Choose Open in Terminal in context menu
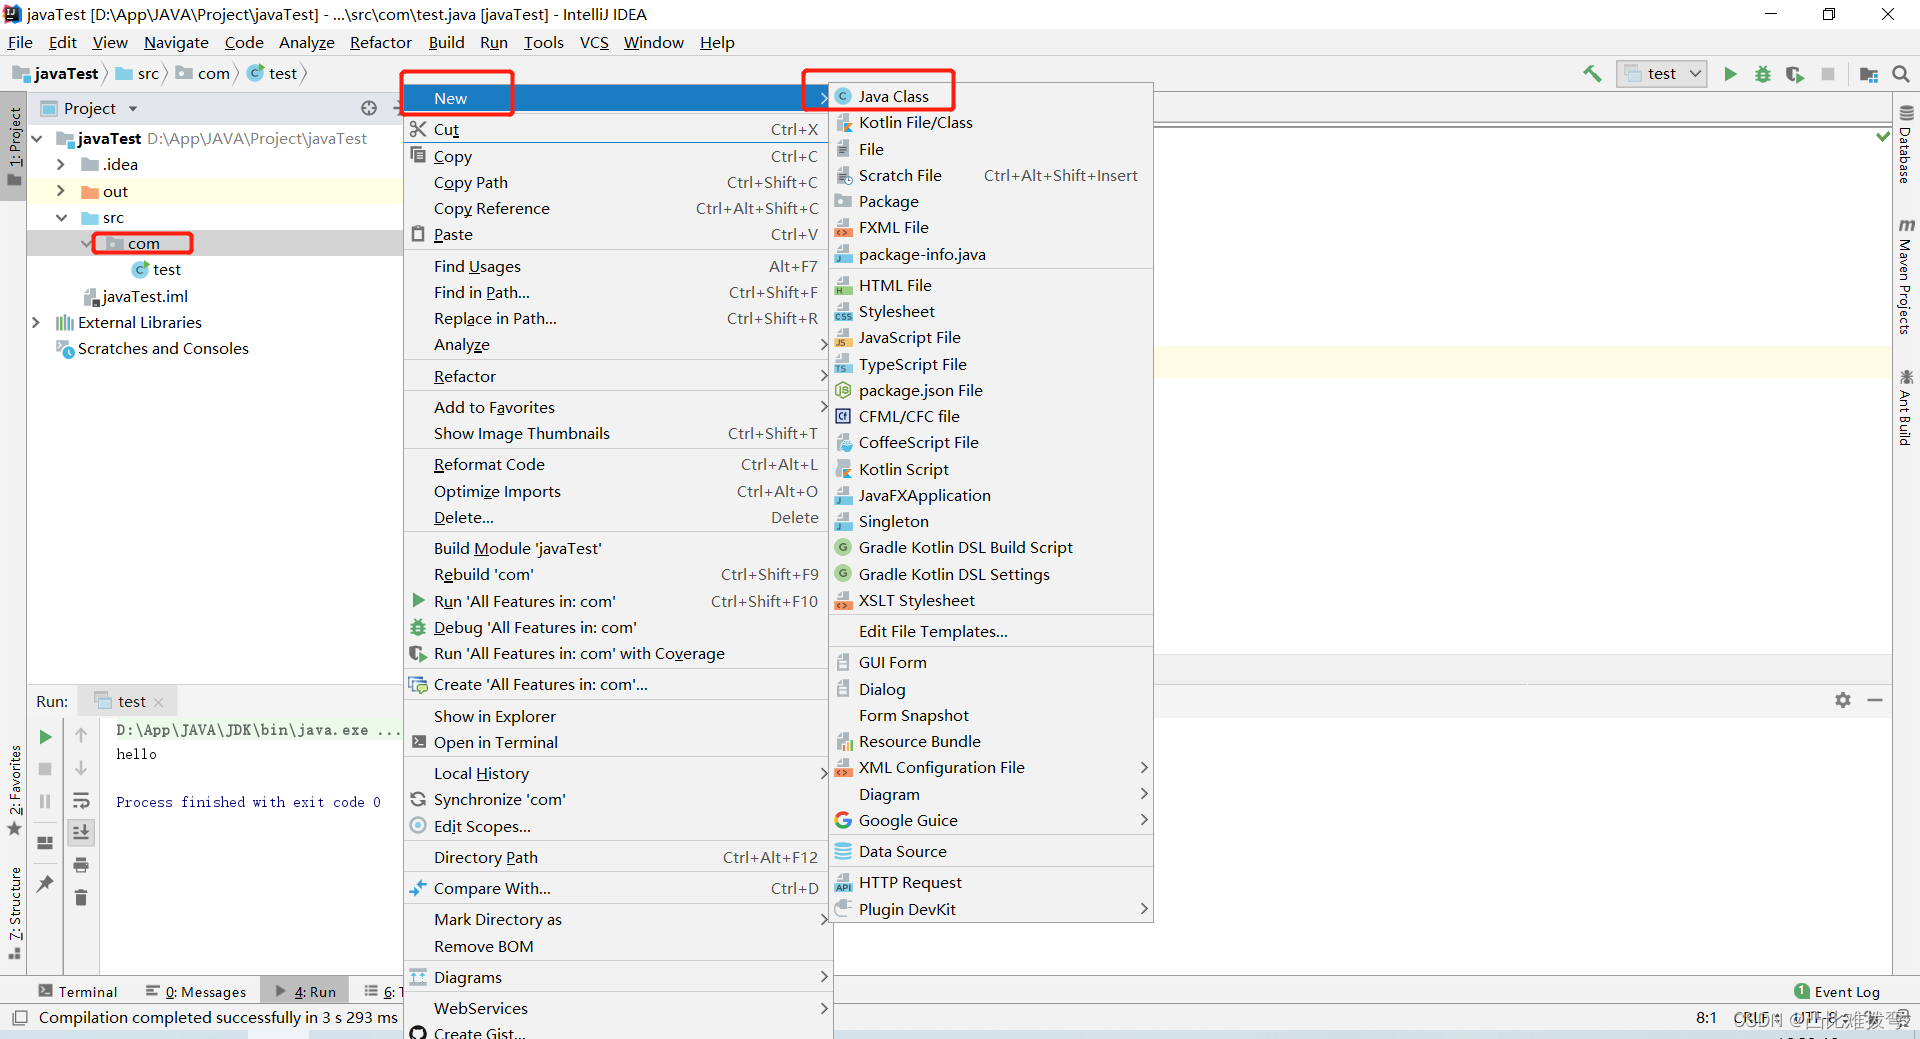The height and width of the screenshot is (1039, 1920). click(x=617, y=742)
